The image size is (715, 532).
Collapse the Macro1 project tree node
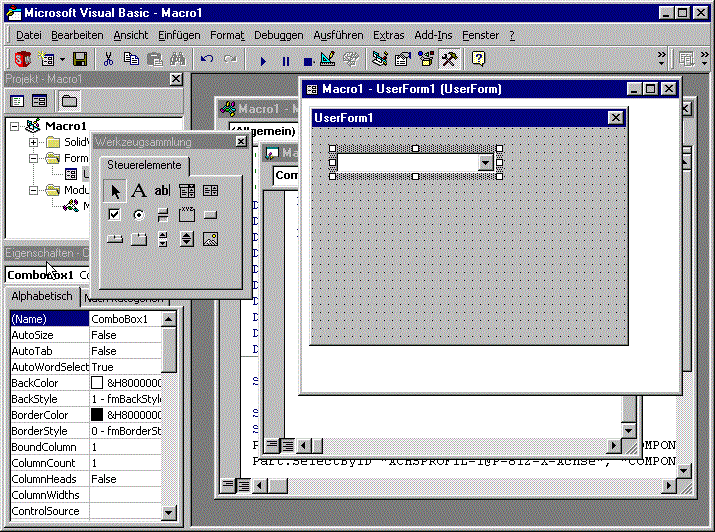[x=14, y=126]
